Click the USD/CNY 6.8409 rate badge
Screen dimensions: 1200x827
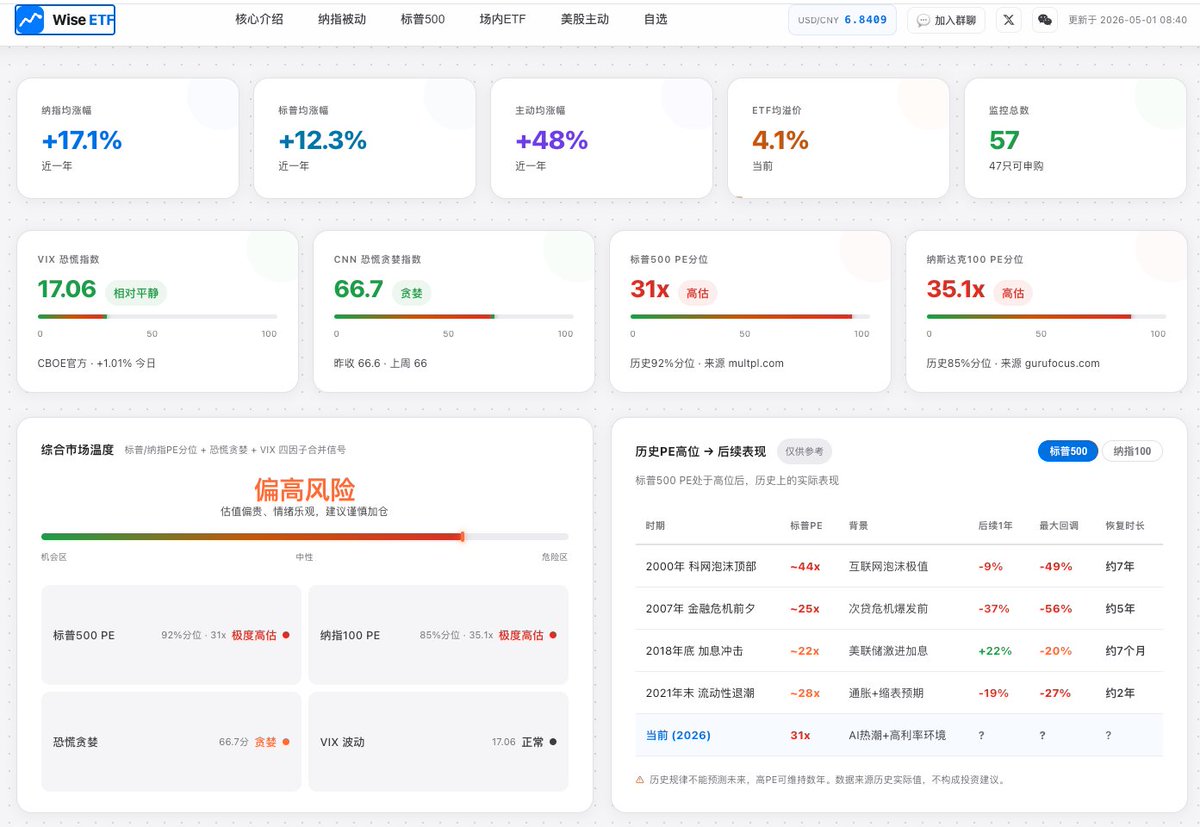tap(842, 20)
